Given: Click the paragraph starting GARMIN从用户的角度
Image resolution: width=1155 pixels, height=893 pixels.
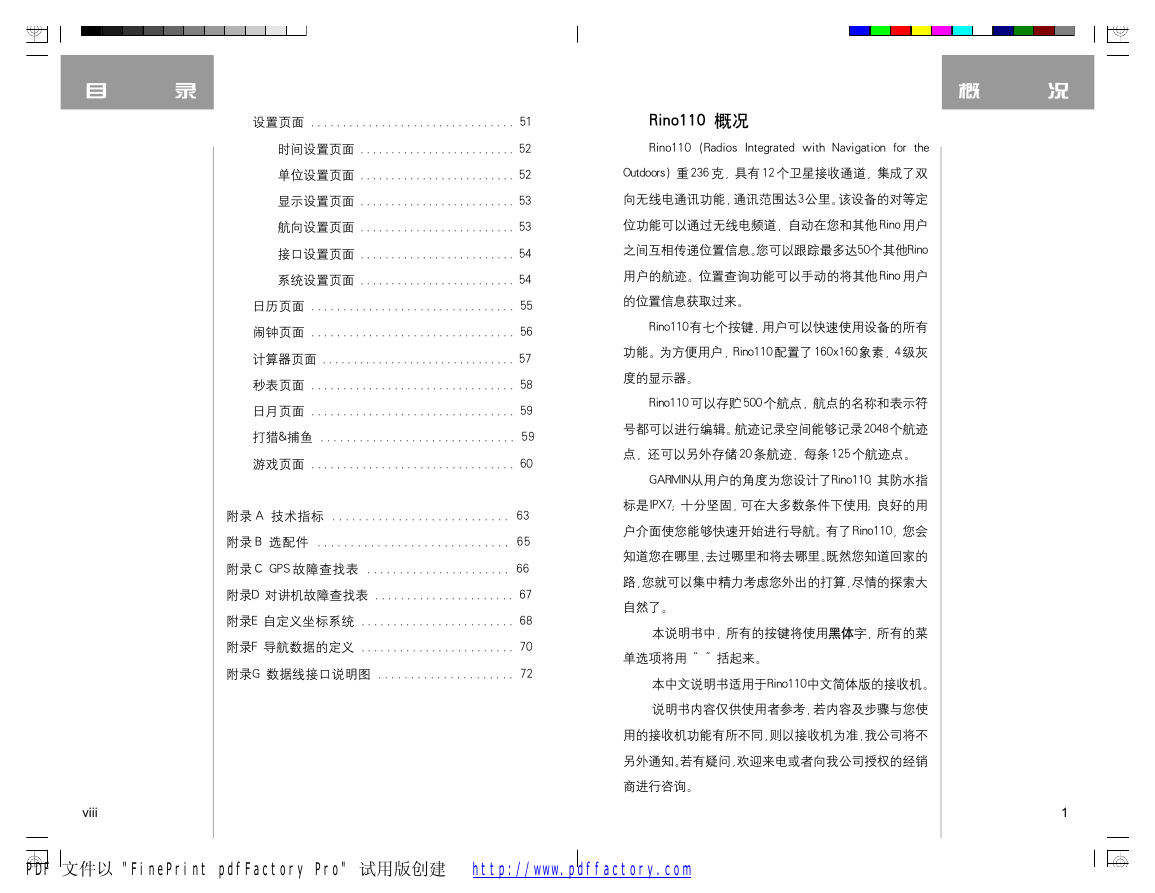Looking at the screenshot, I should (776, 544).
